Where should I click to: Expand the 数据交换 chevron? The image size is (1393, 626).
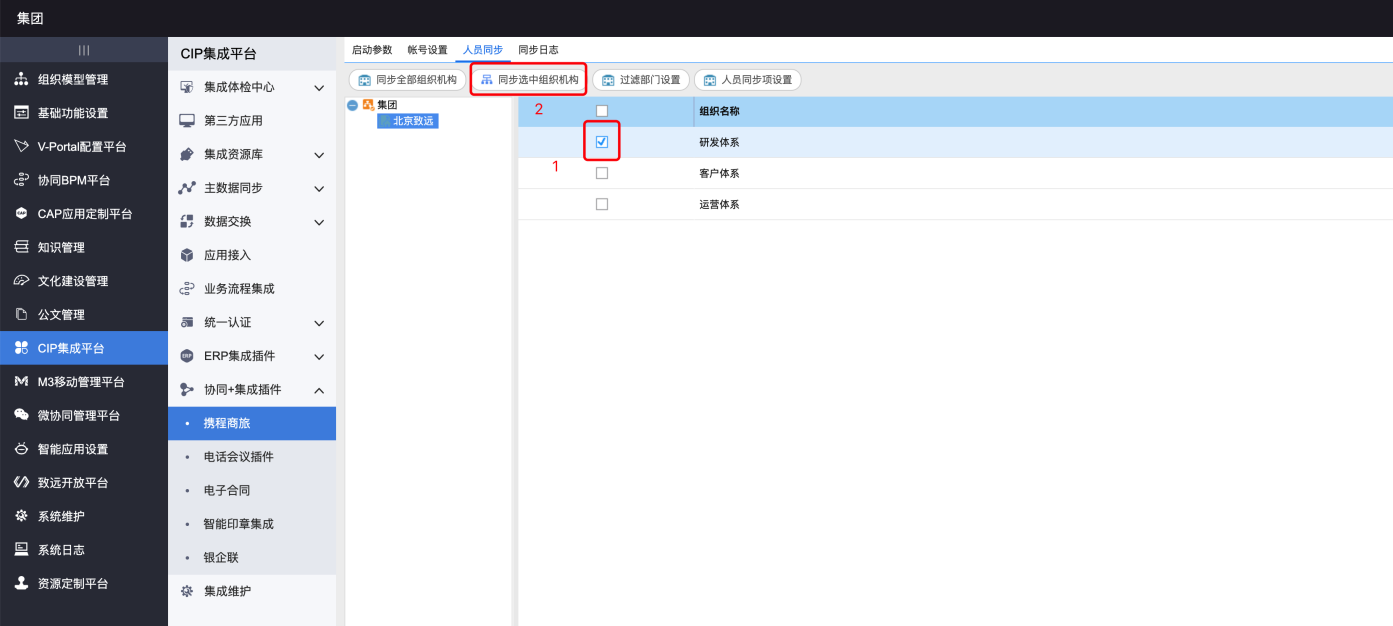click(319, 222)
